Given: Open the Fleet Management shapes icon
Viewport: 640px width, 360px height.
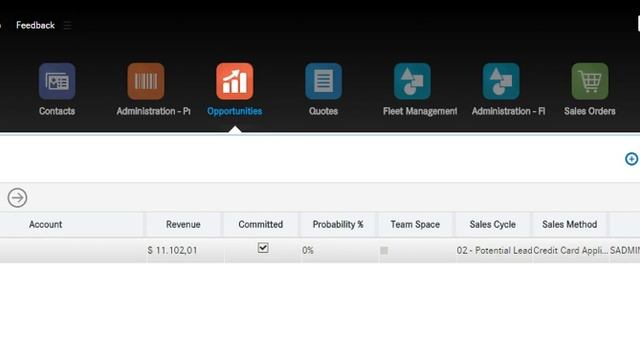Looking at the screenshot, I should point(412,81).
